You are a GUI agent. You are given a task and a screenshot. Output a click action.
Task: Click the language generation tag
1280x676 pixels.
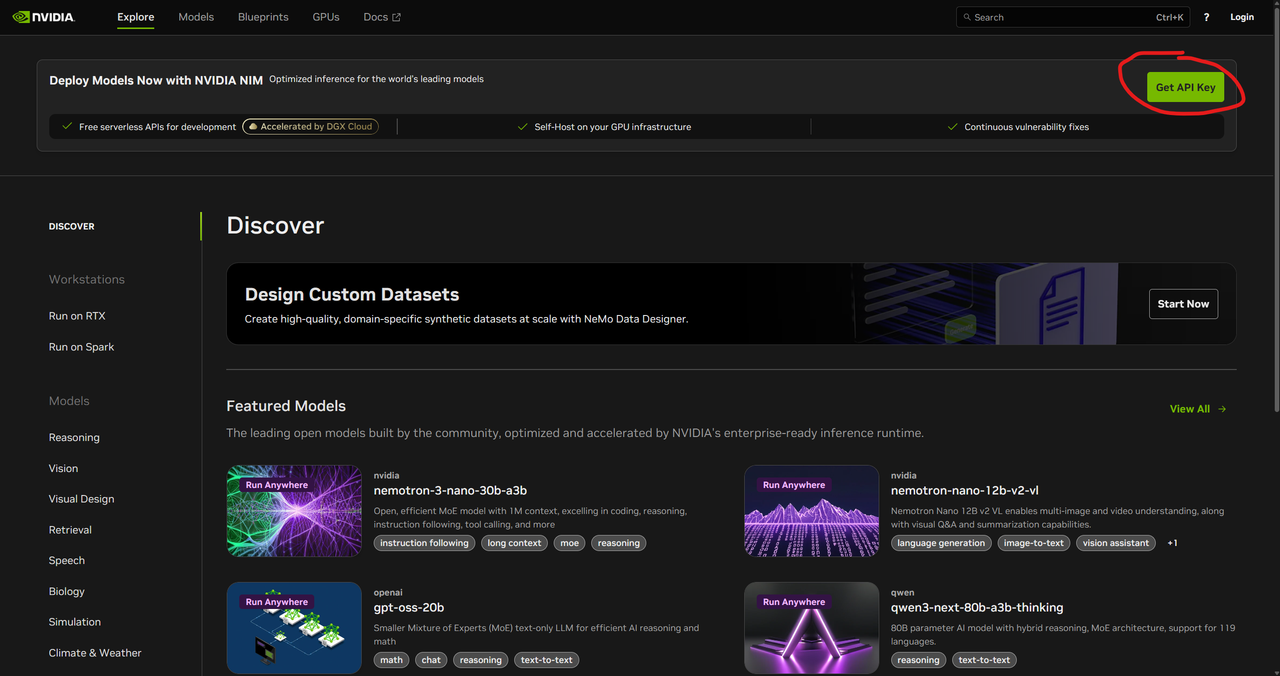click(941, 543)
